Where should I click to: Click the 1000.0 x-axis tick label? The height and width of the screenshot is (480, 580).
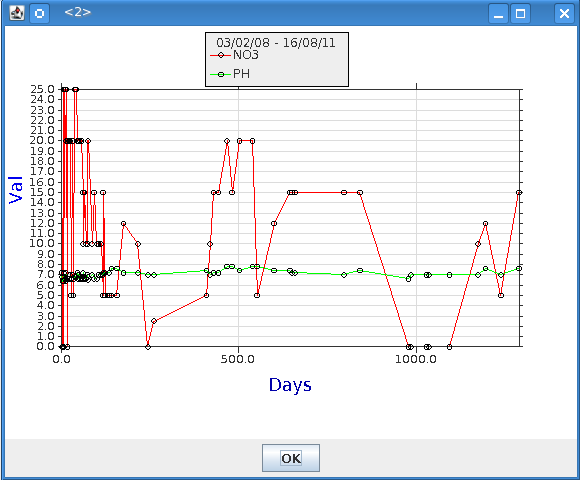pyautogui.click(x=416, y=359)
